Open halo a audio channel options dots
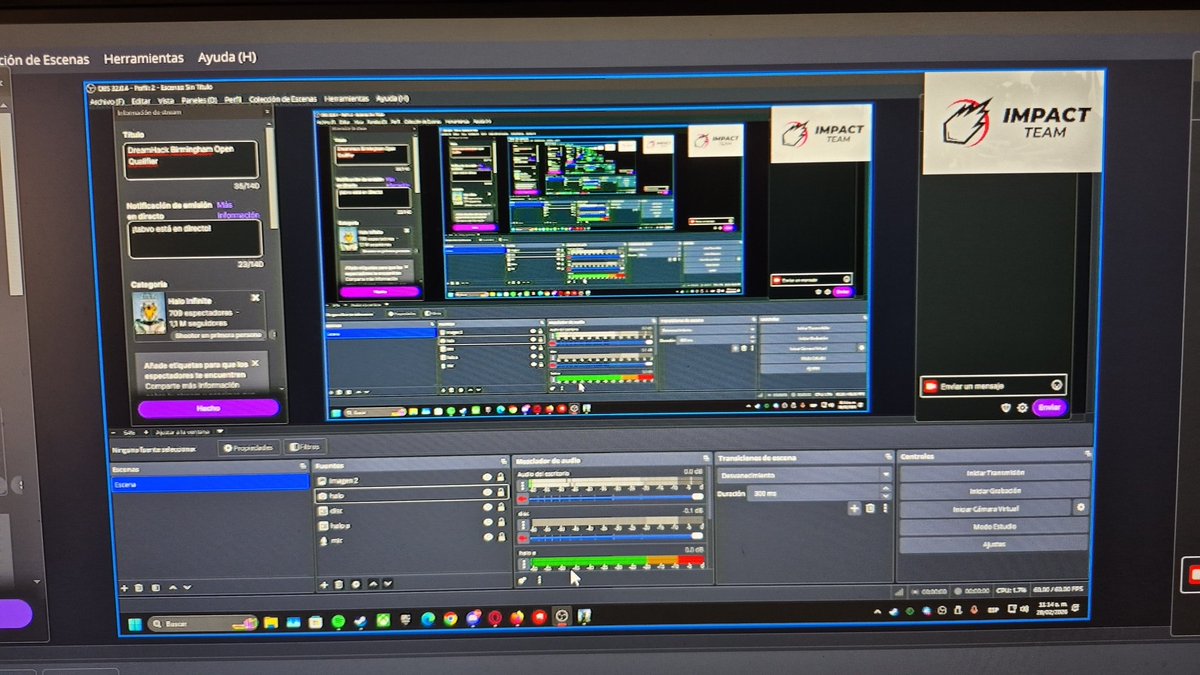 click(x=522, y=564)
